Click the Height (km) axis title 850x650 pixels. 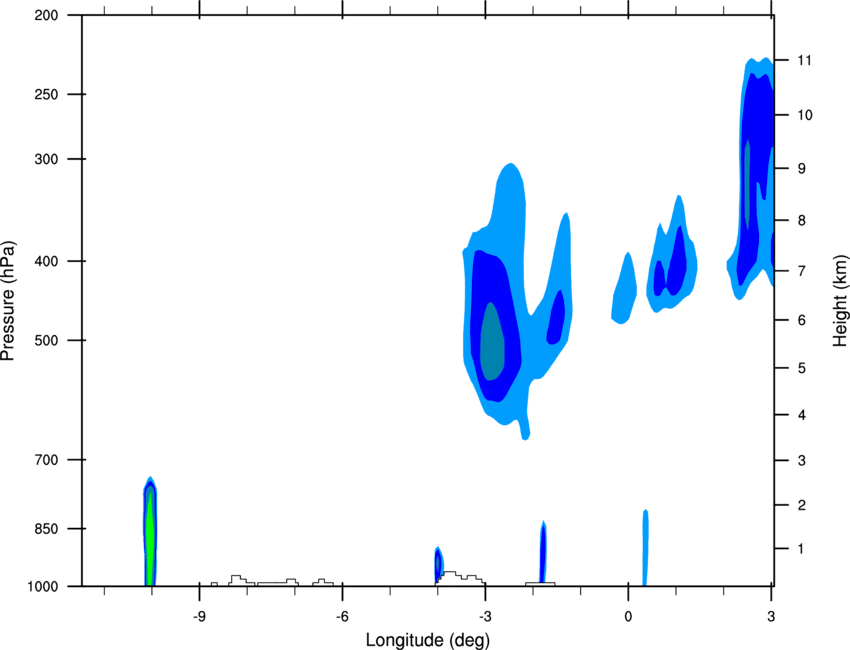(x=840, y=300)
